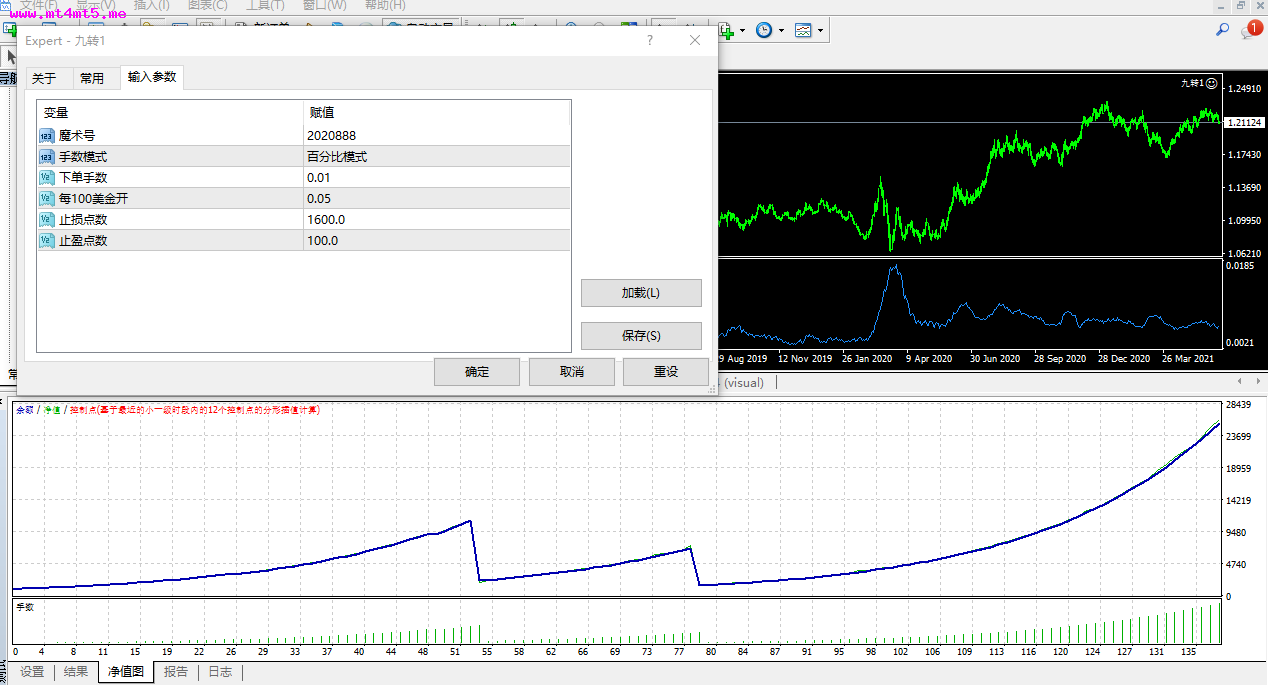Click the 加载(L) button
This screenshot has height=685, width=1268.
point(641,293)
